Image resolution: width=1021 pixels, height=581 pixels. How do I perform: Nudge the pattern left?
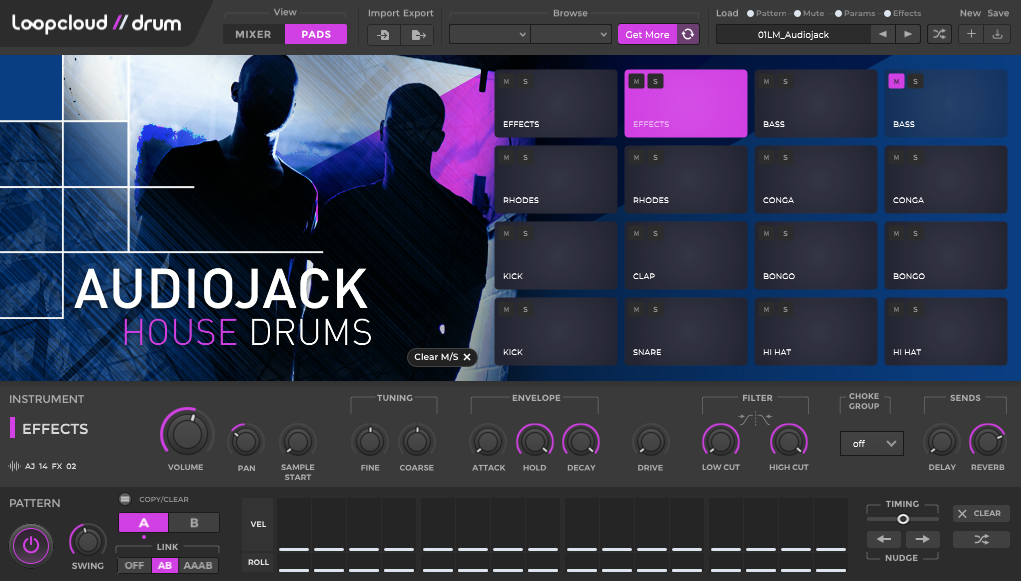884,539
